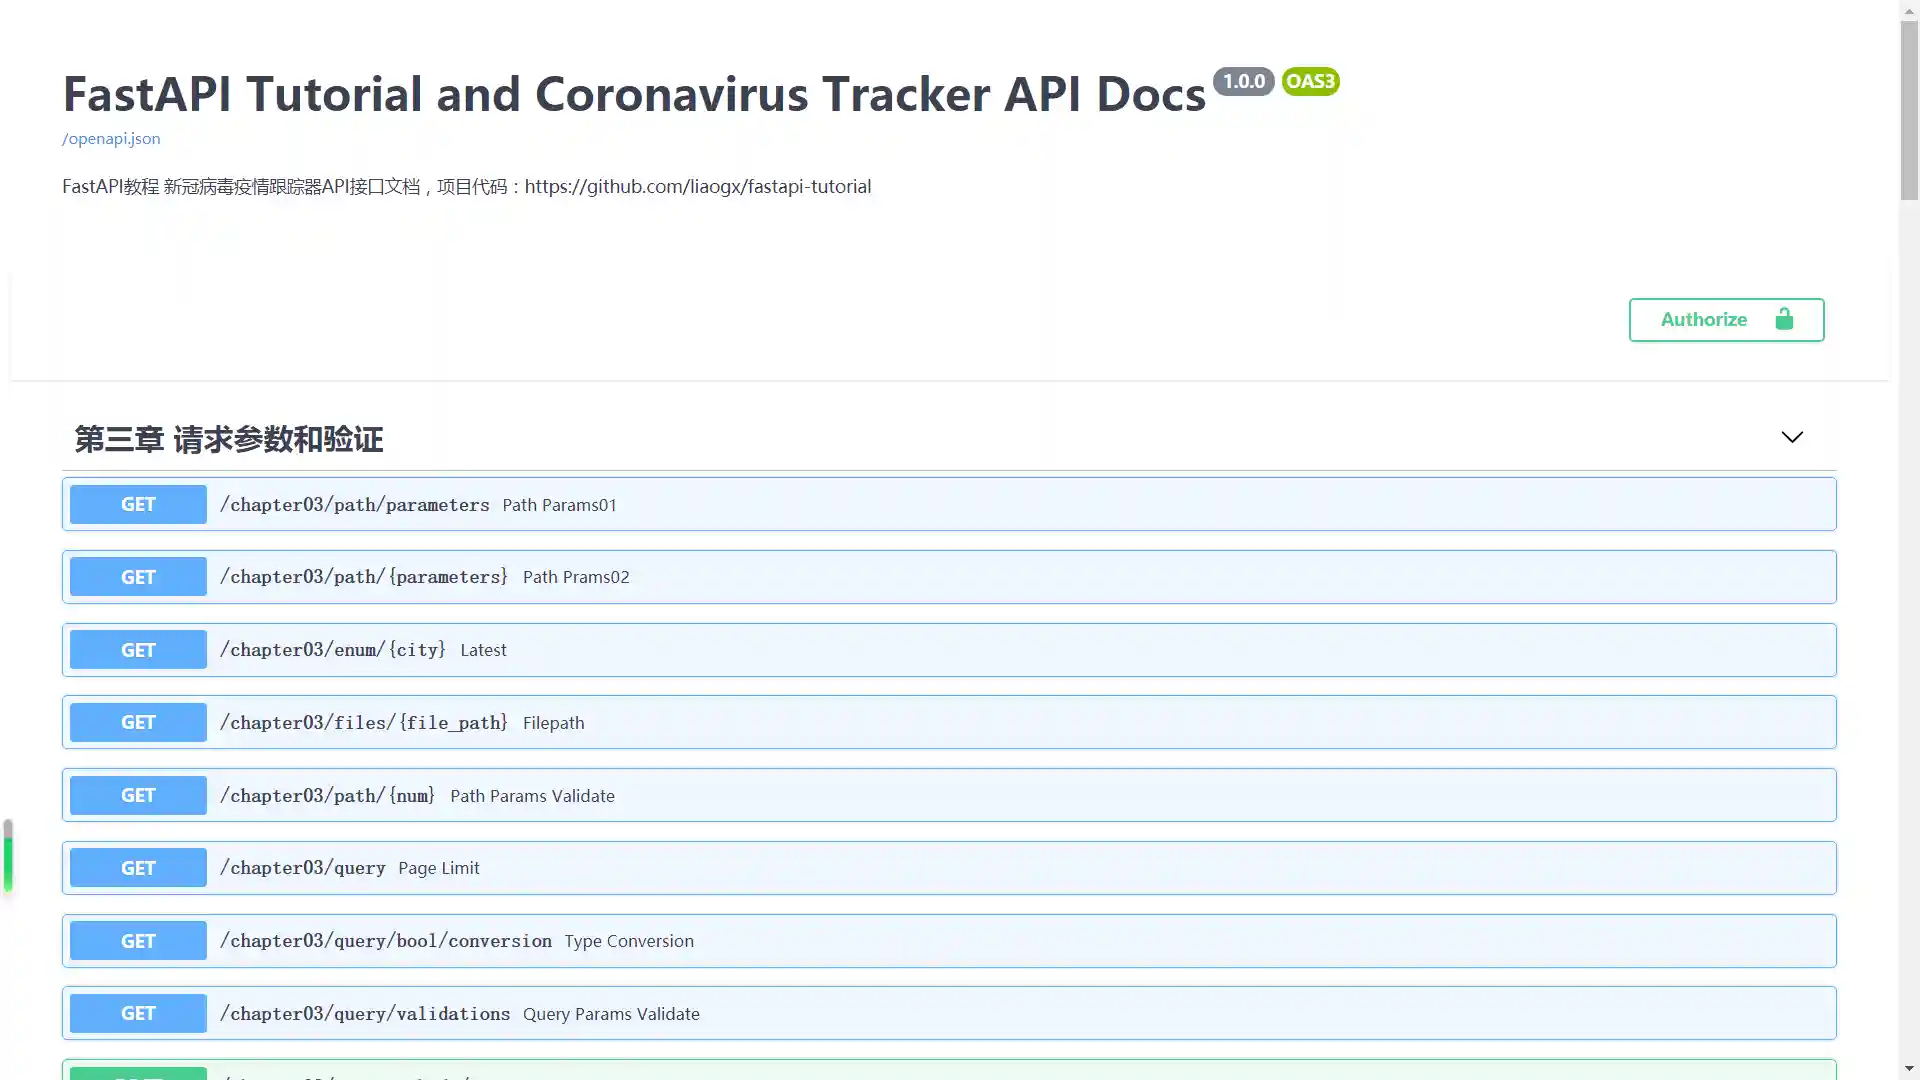This screenshot has width=1920, height=1080.
Task: Click the lock icon in the Authorize button
Action: pyautogui.click(x=1784, y=319)
